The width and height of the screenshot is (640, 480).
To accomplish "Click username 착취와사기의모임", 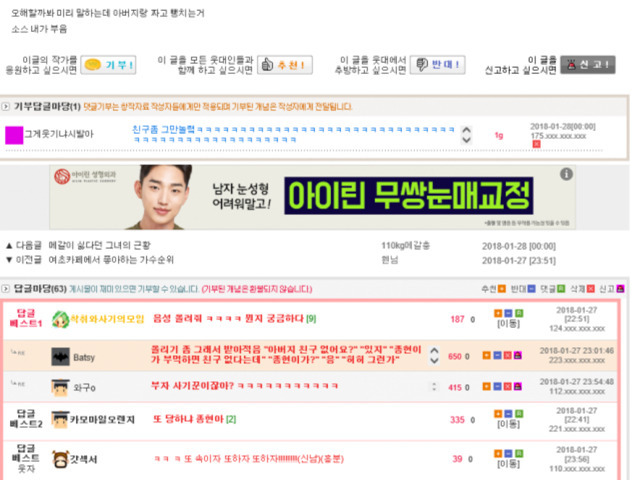I will [x=107, y=319].
